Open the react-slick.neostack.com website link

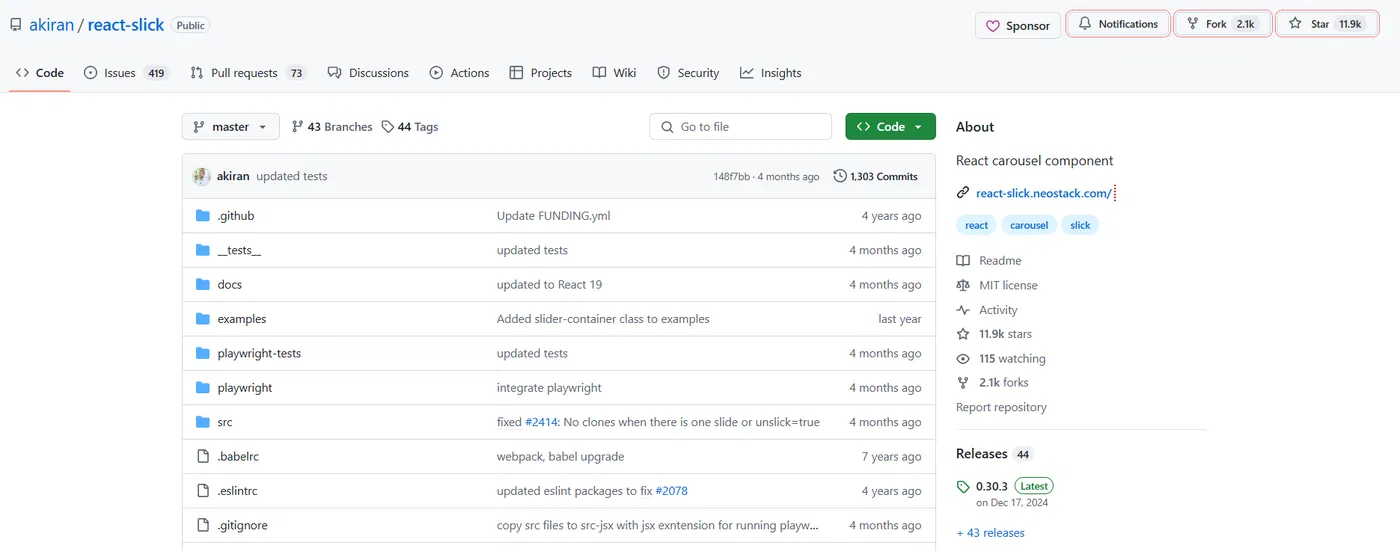(1044, 193)
